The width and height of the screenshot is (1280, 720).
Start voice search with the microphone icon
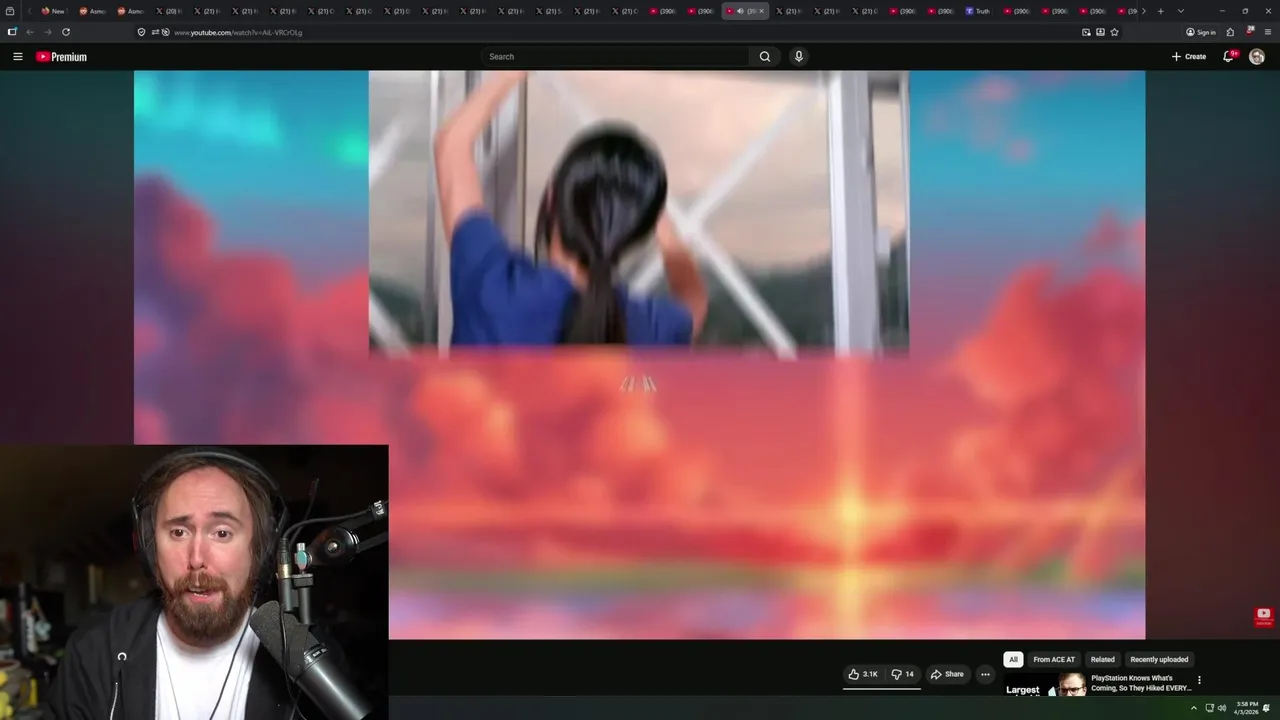tap(798, 57)
